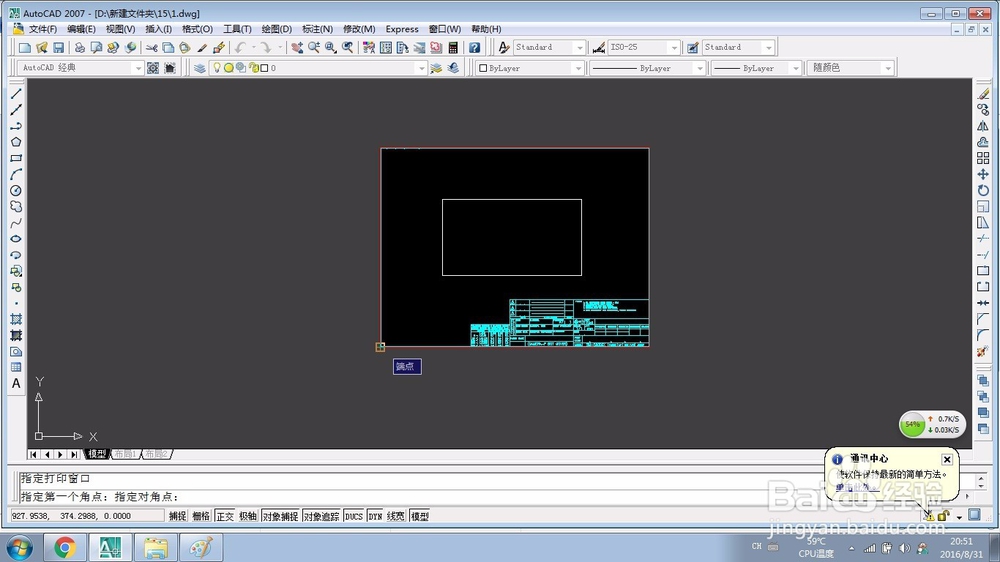Toggle the 对象捕捉 object snap button
This screenshot has width=1000, height=562.
coord(280,516)
